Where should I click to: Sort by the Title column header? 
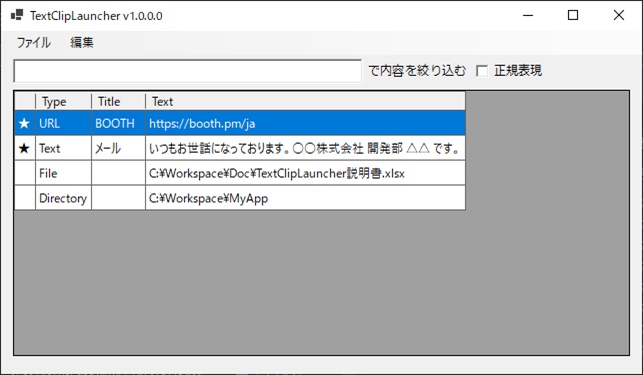pos(119,101)
